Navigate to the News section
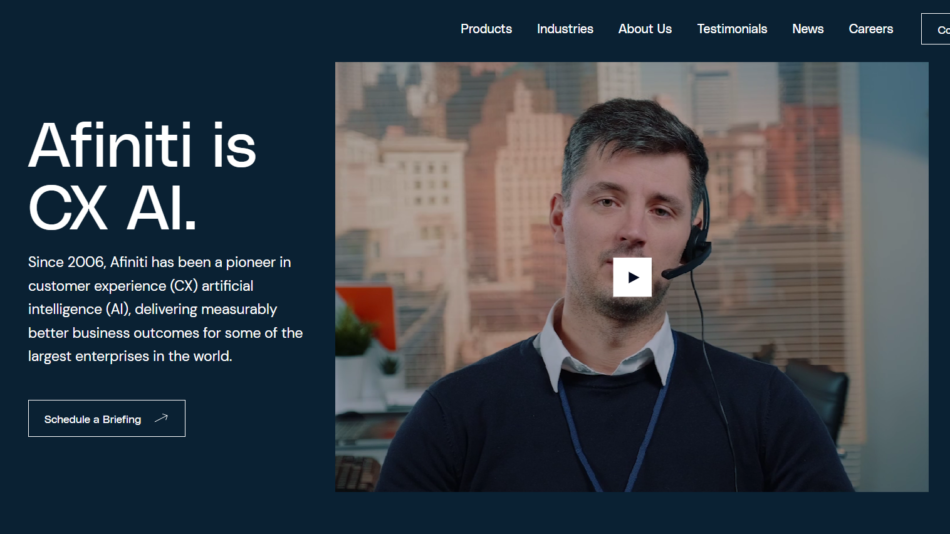This screenshot has width=950, height=534. pyautogui.click(x=808, y=29)
